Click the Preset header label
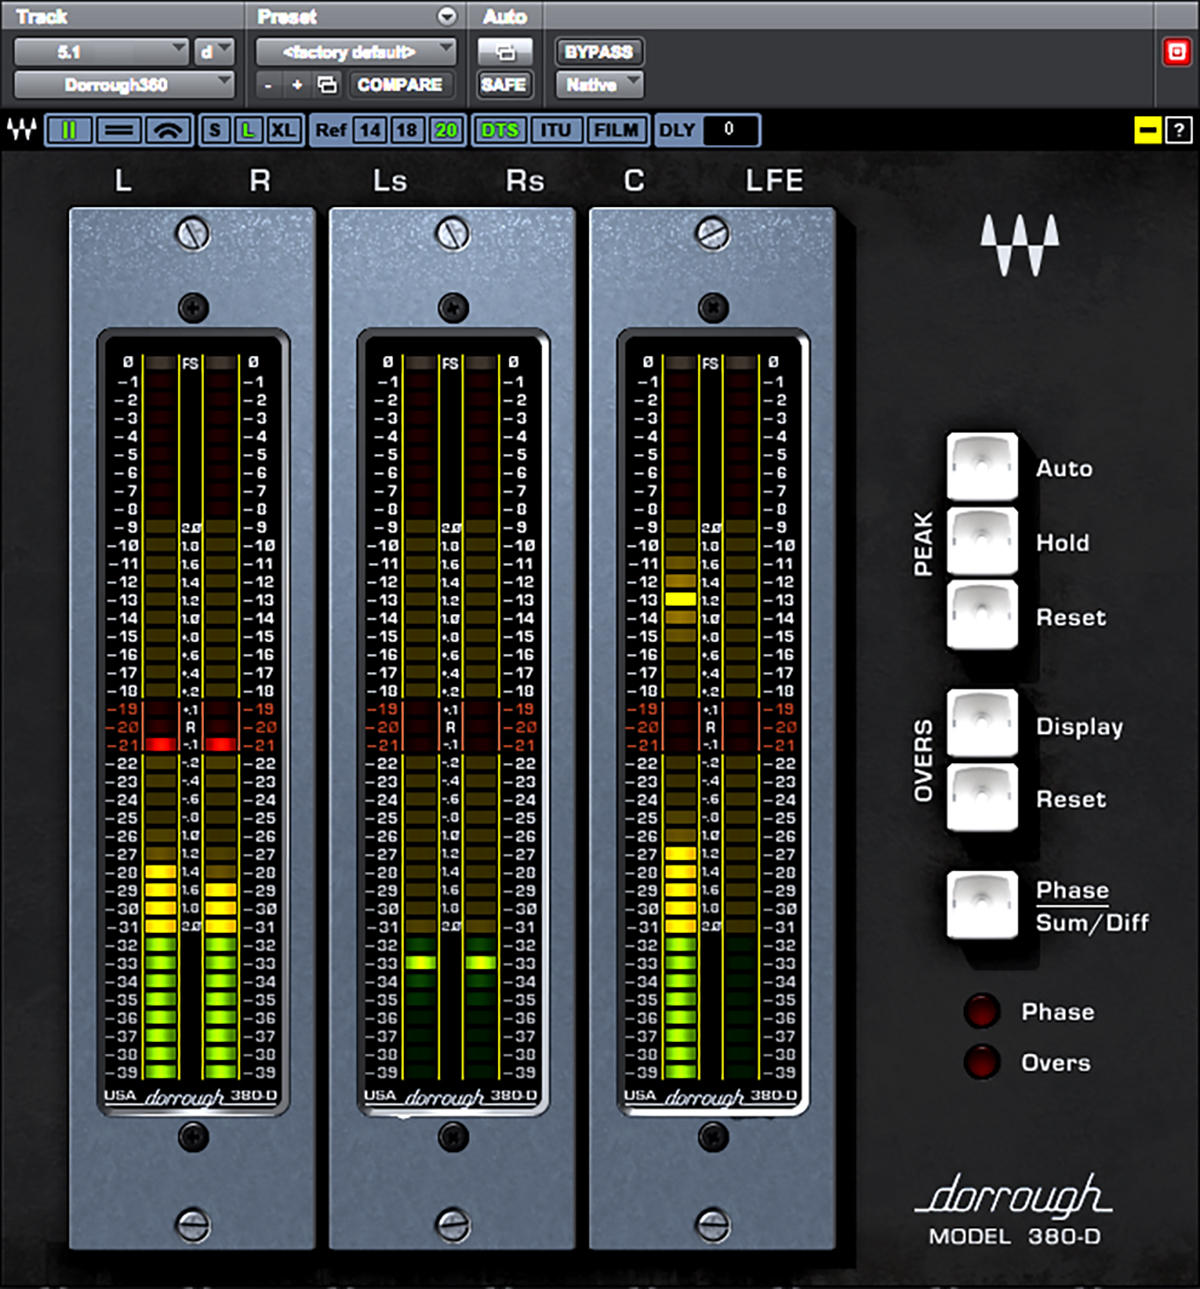The image size is (1200, 1289). point(287,16)
